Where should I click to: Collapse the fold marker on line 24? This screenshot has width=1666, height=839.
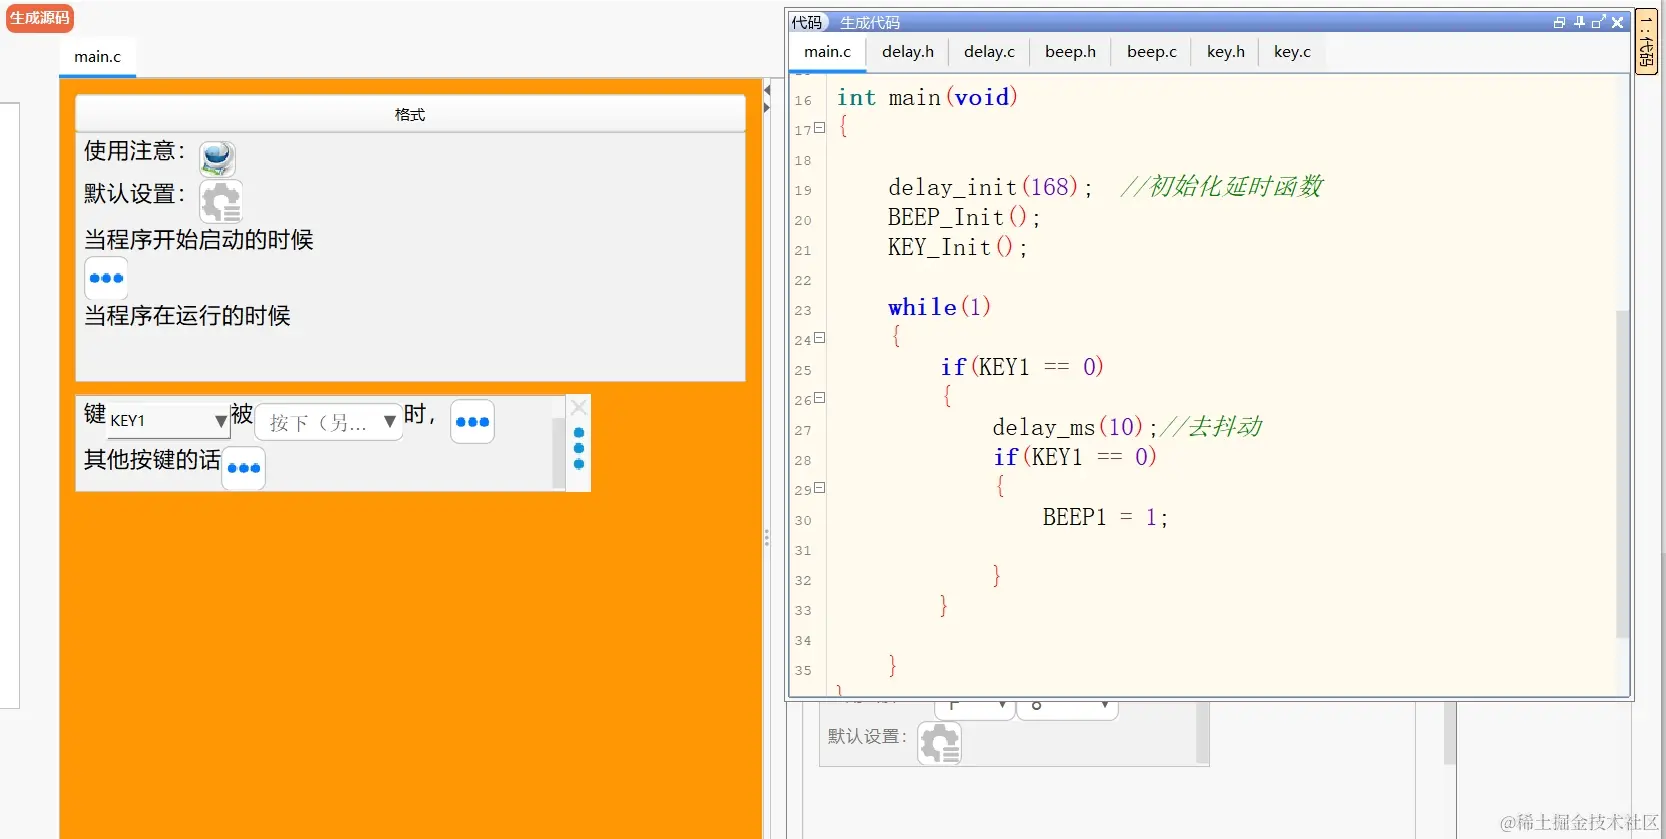[819, 338]
